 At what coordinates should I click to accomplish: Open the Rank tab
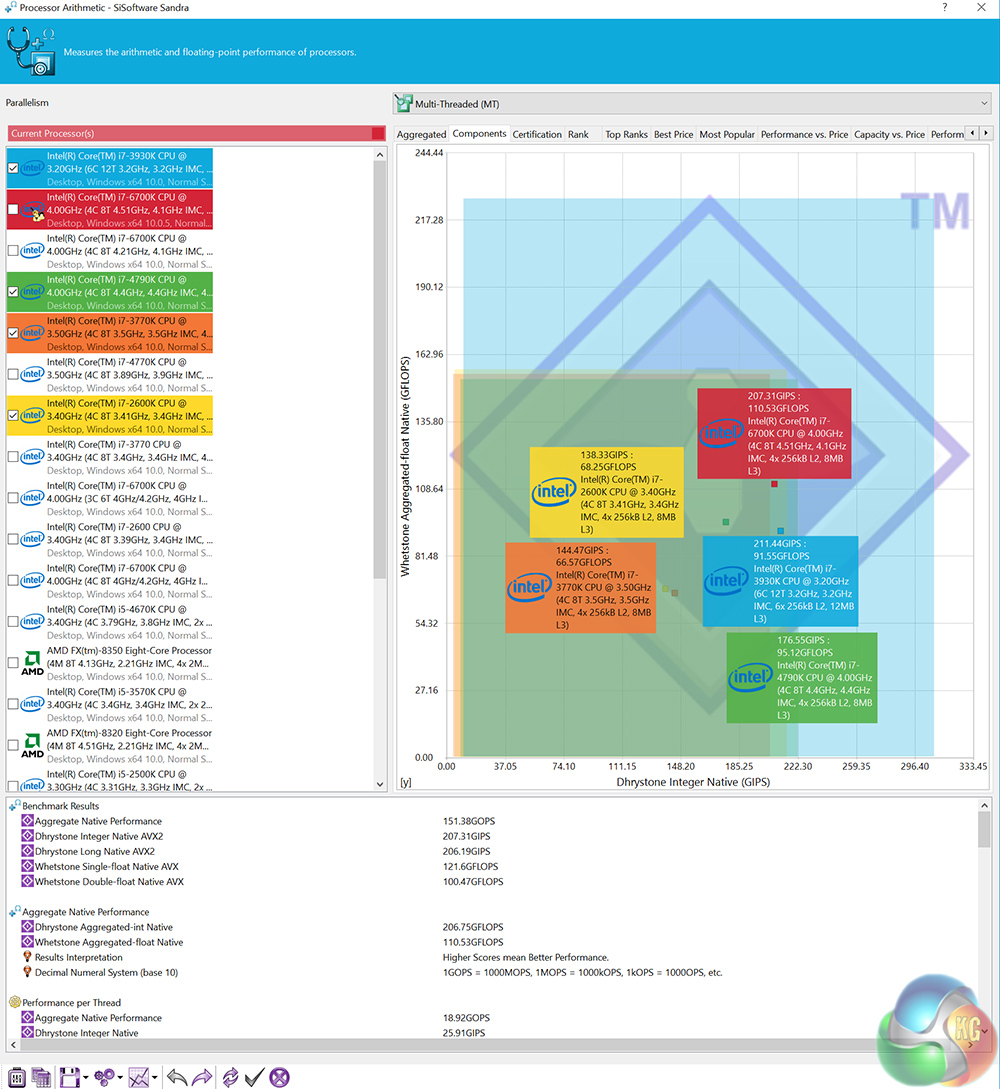click(x=578, y=134)
